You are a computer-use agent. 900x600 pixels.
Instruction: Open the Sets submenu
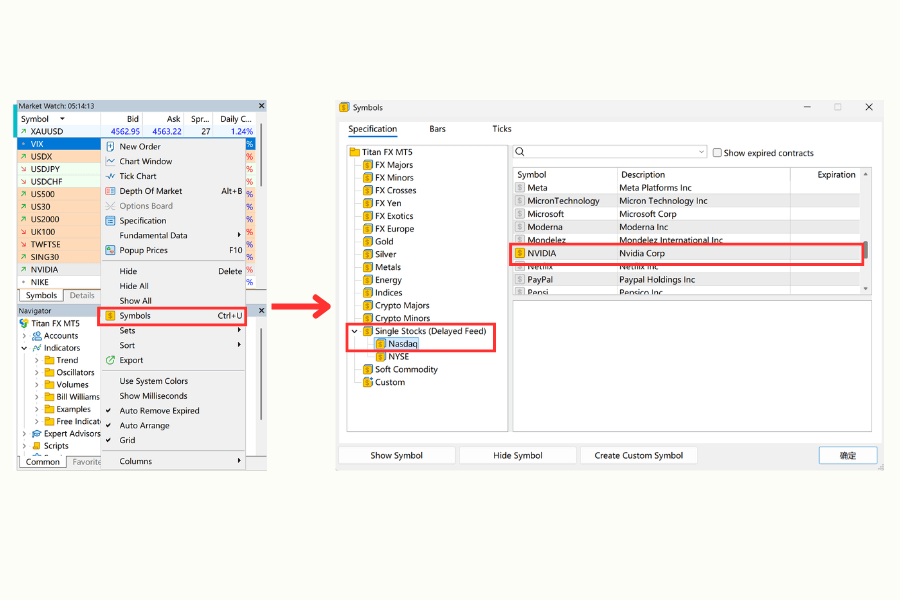point(173,331)
